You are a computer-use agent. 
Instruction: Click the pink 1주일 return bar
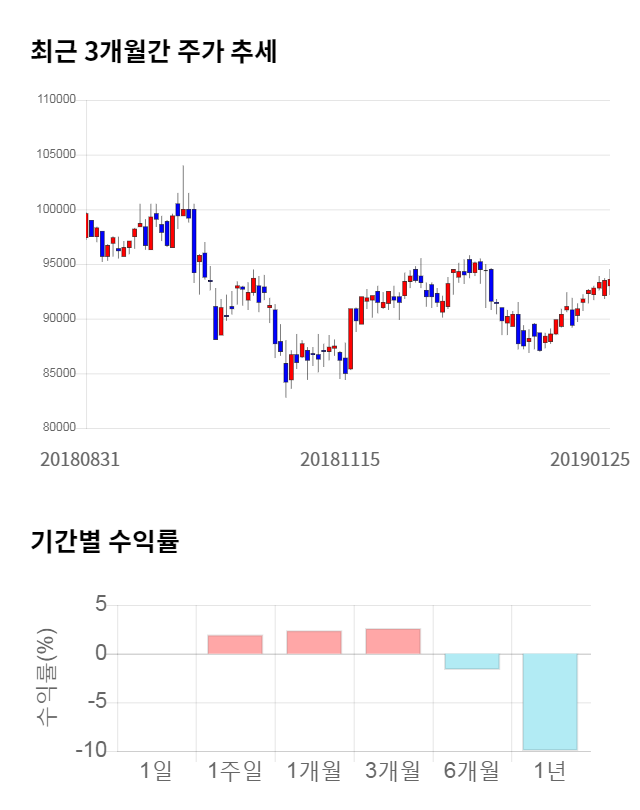[x=235, y=644]
